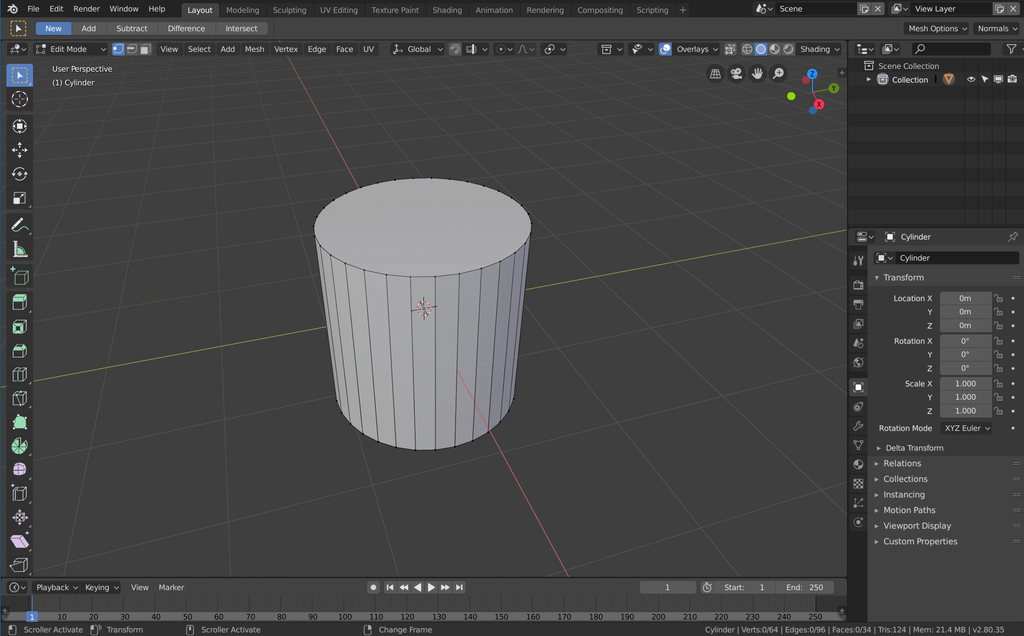
Task: Click the Z axis on navigation gizmo
Action: tap(812, 74)
